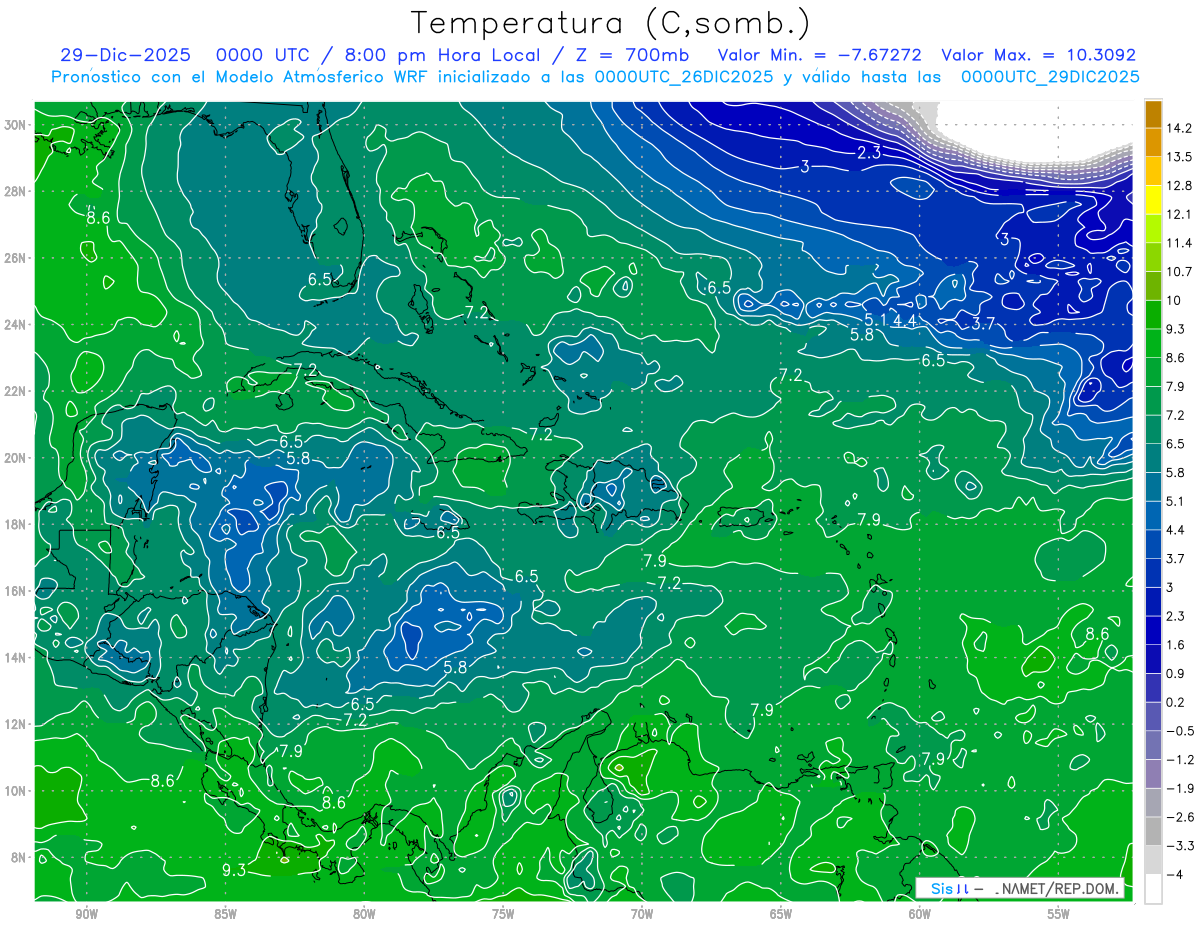Click the '4.4' contour label on the map
The image size is (1200, 927).
(x=905, y=320)
